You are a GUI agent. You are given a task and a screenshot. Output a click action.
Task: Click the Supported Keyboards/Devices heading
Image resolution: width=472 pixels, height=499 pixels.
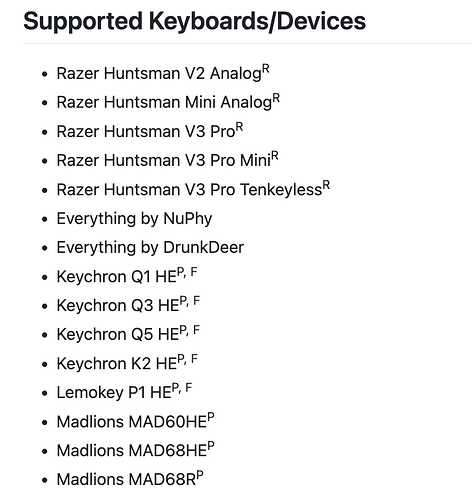[x=194, y=21]
